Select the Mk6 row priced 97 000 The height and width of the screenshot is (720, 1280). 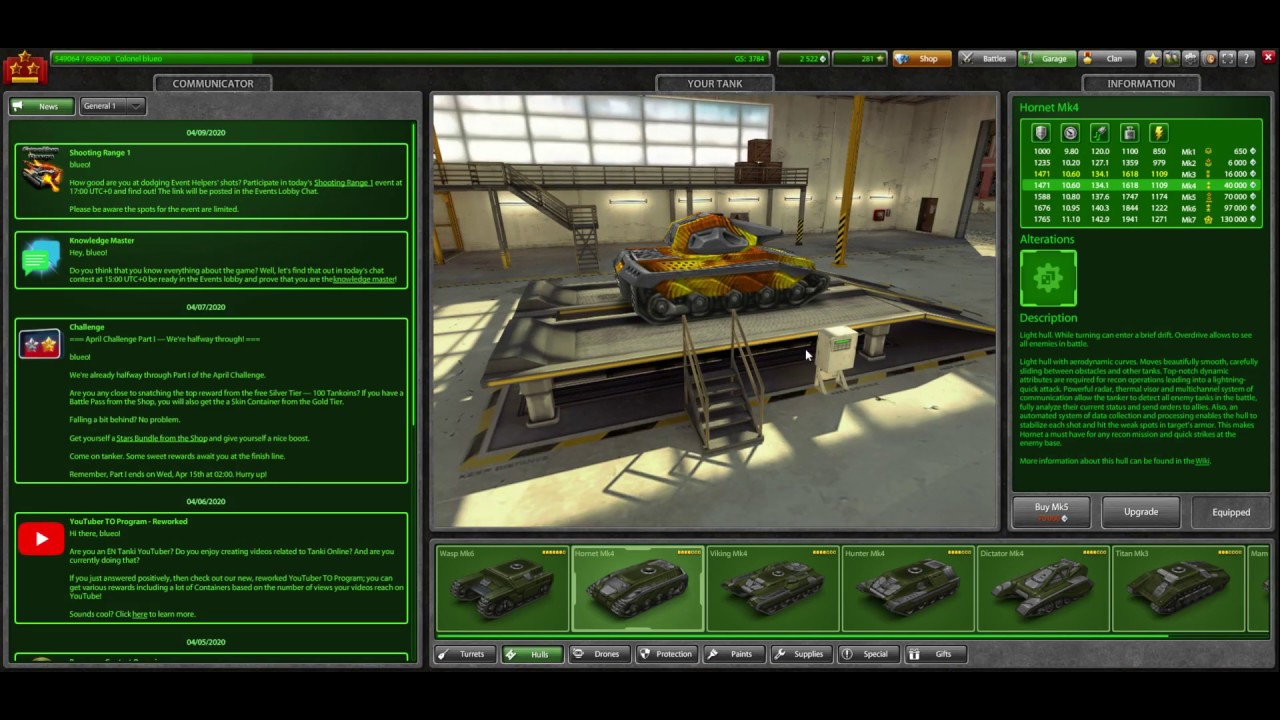[x=1140, y=208]
